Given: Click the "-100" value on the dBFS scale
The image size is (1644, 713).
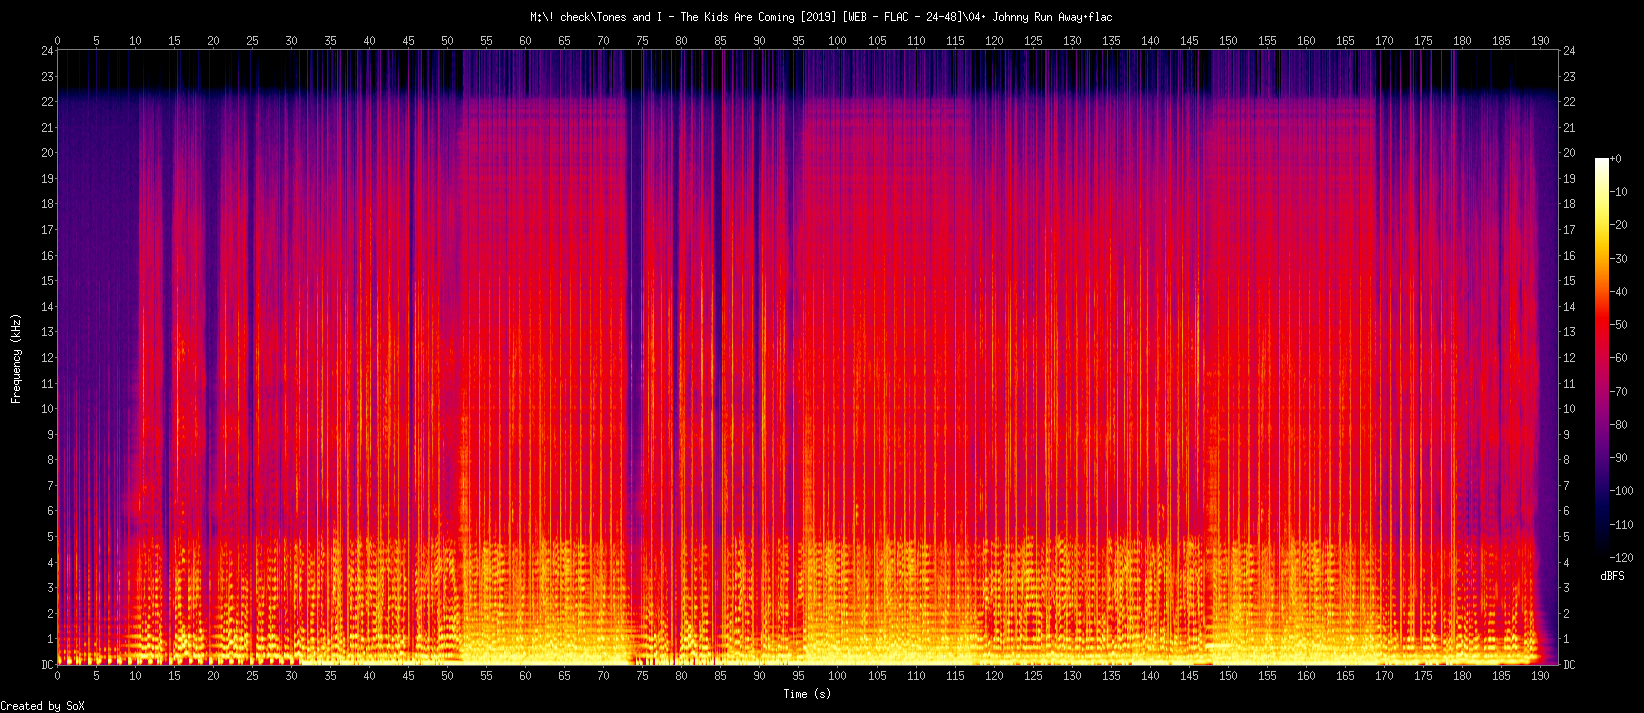Looking at the screenshot, I should [1622, 491].
